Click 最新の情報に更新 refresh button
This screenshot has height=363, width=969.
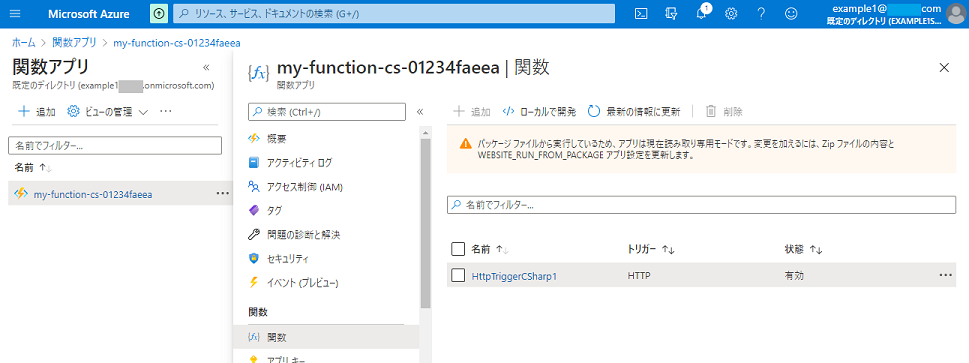633,111
